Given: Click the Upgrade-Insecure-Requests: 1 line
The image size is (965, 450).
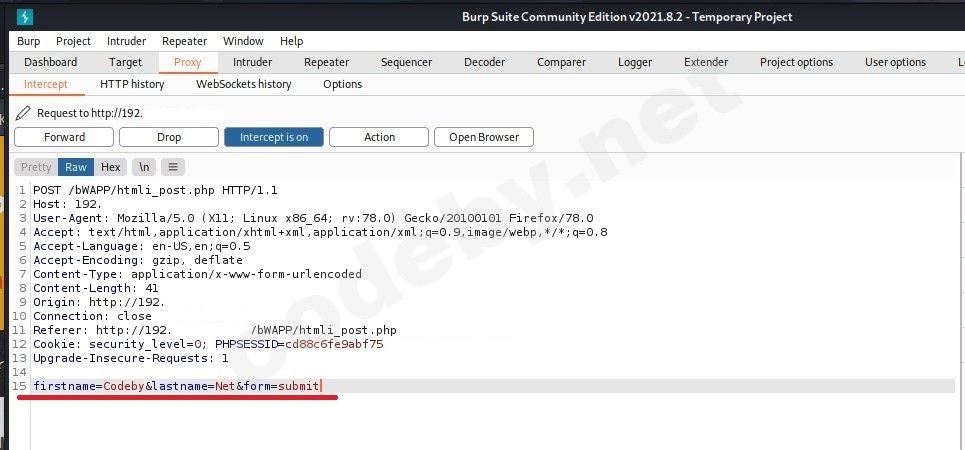Looking at the screenshot, I should pyautogui.click(x=130, y=358).
